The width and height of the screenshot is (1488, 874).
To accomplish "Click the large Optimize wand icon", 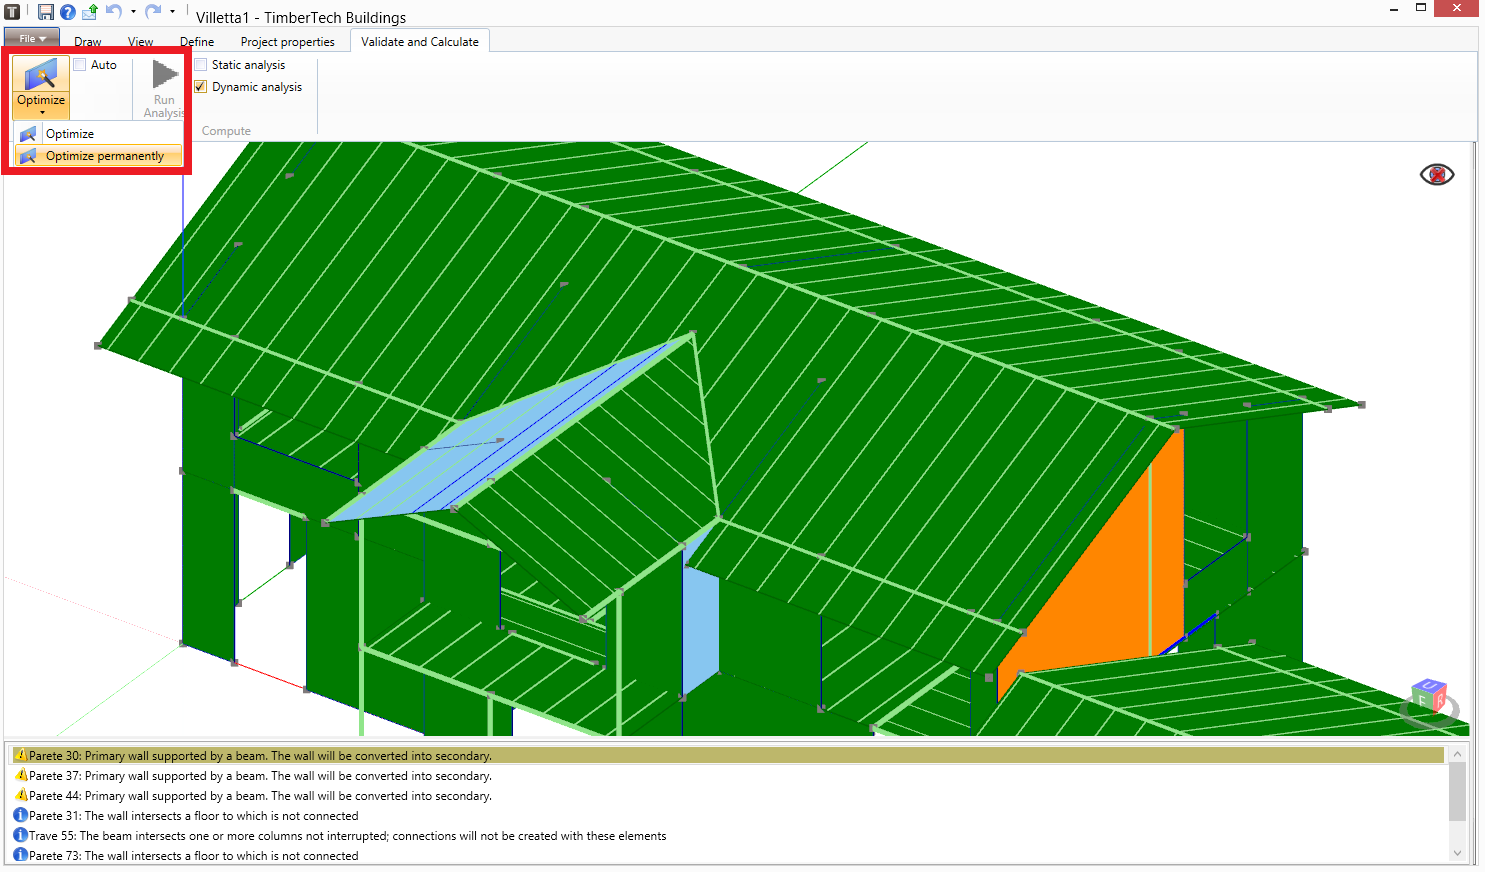I will [x=41, y=74].
